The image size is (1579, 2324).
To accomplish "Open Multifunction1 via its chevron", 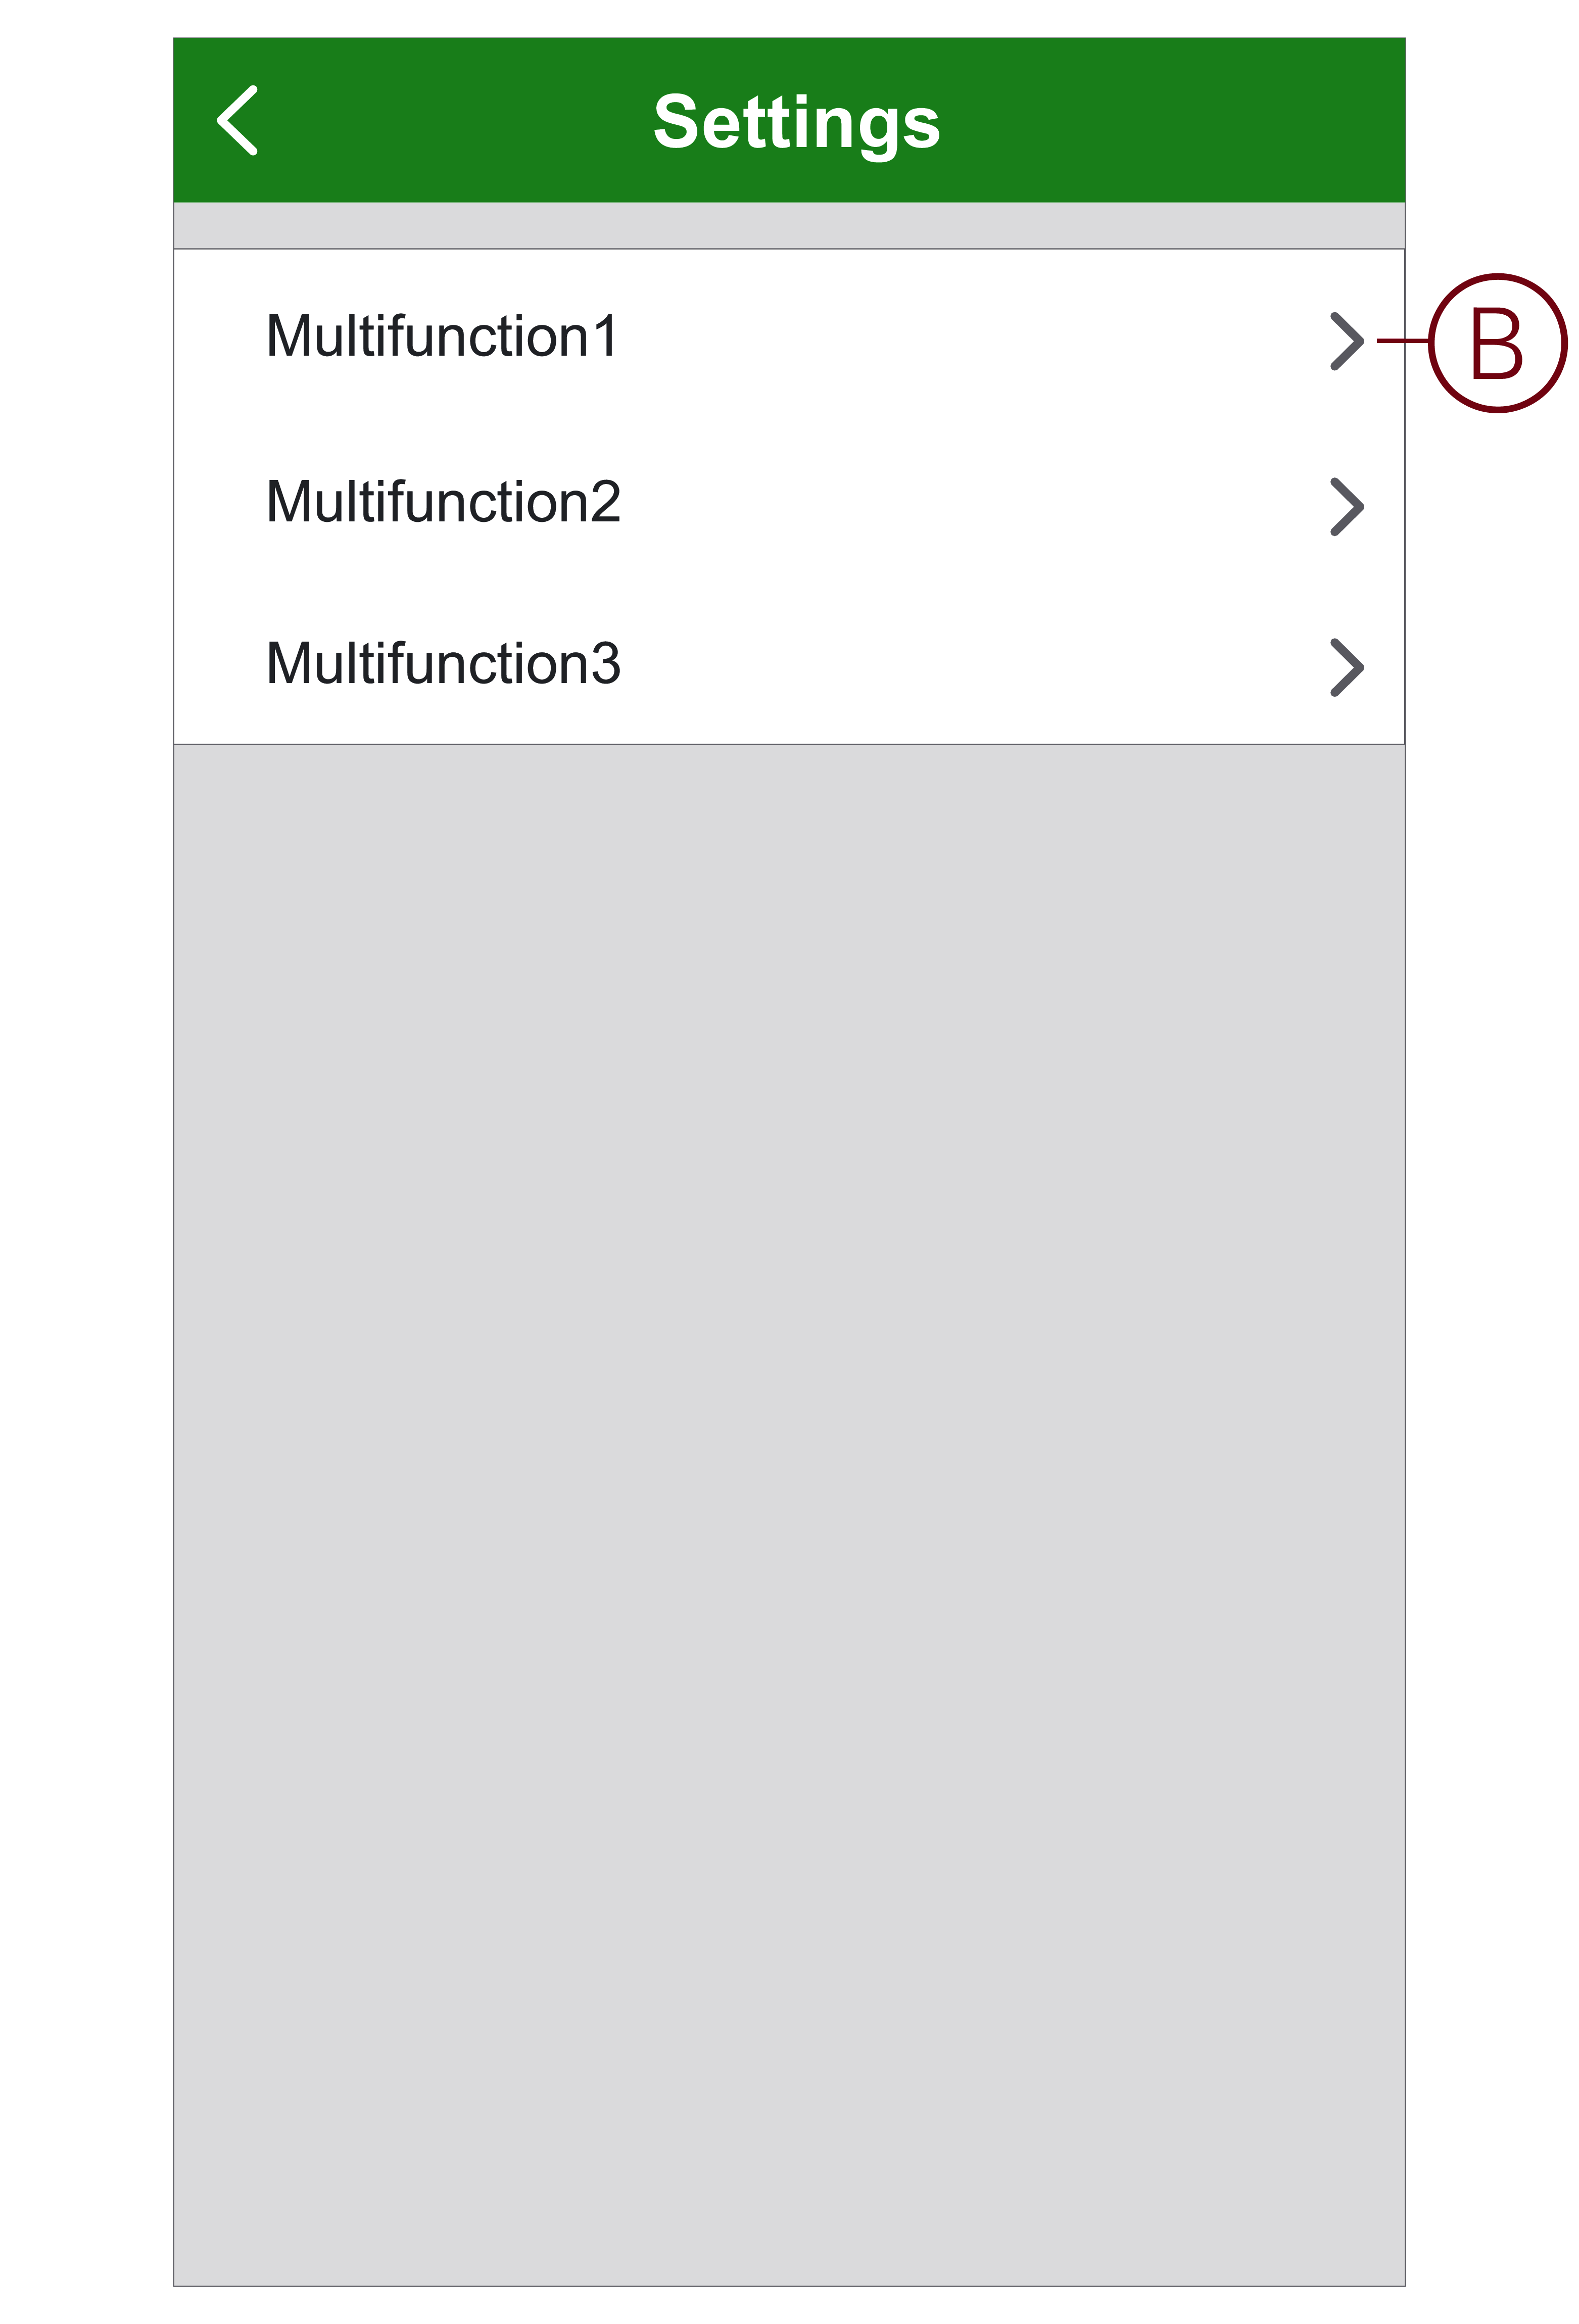I will click(1346, 341).
